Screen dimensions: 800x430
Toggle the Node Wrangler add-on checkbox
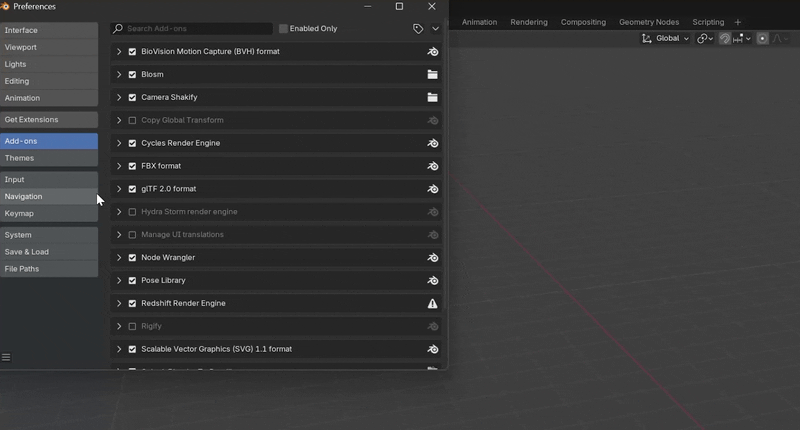pos(132,258)
